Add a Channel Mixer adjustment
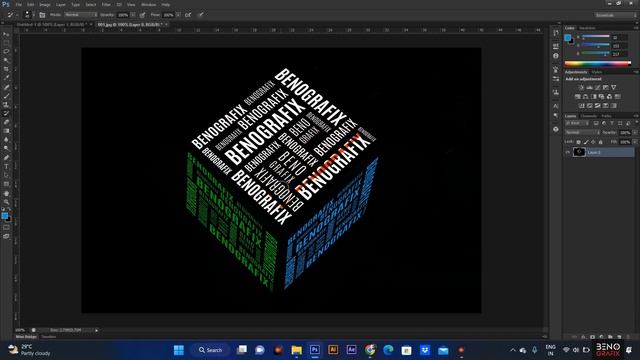Viewport: 640px width, 360px height. pos(609,97)
